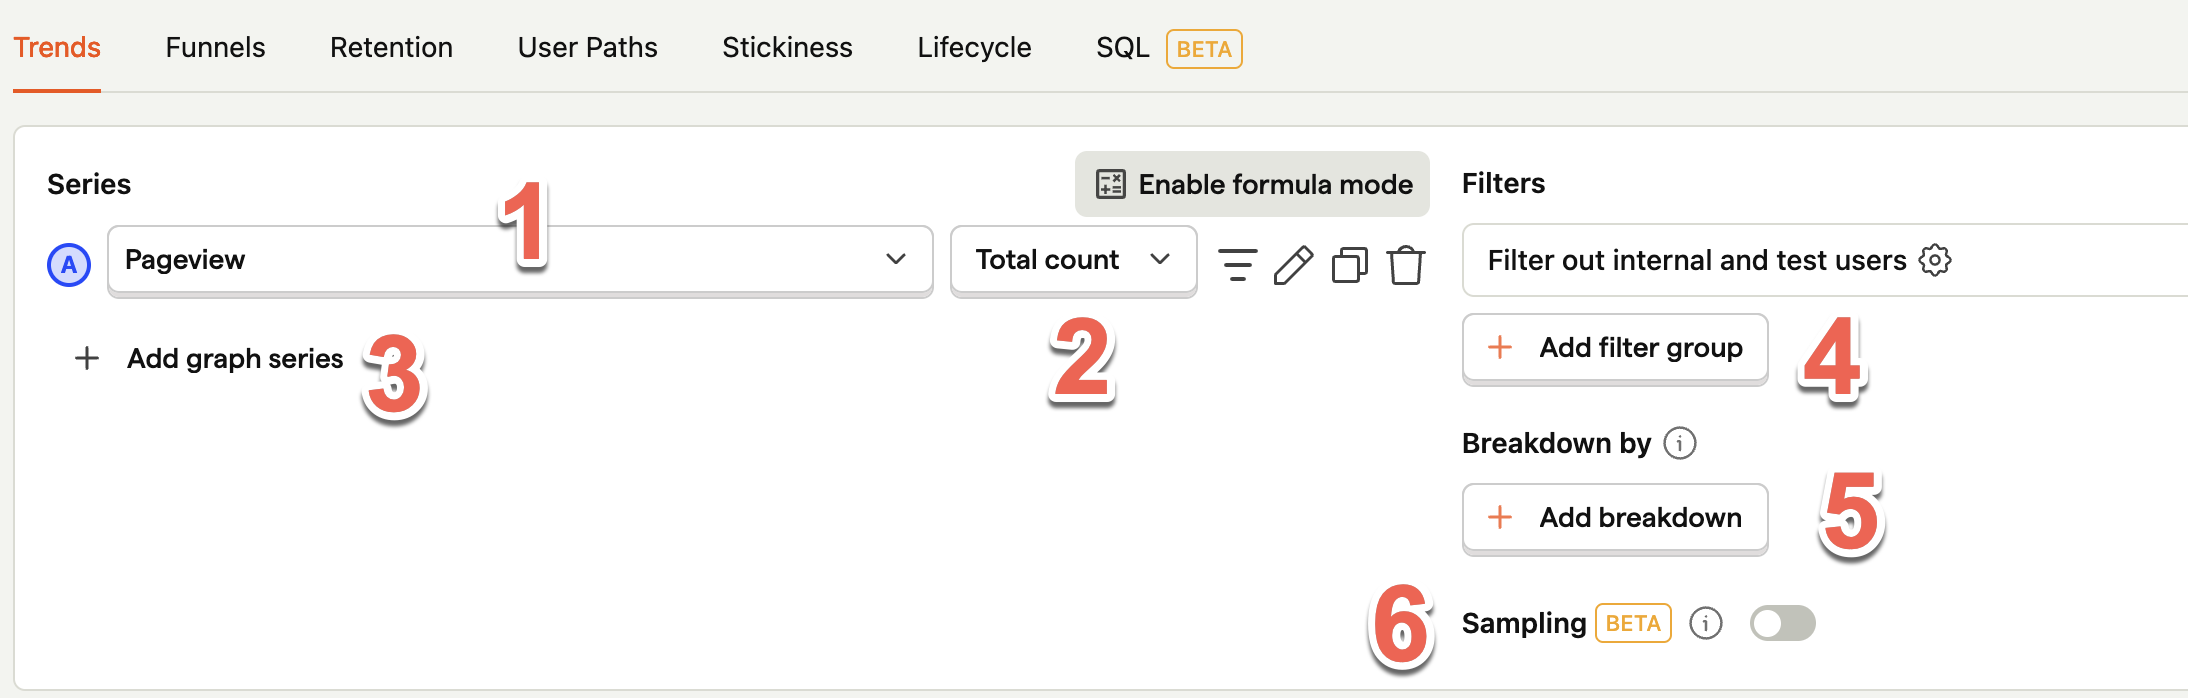The height and width of the screenshot is (698, 2188).
Task: Add a filter group
Action: coord(1615,348)
